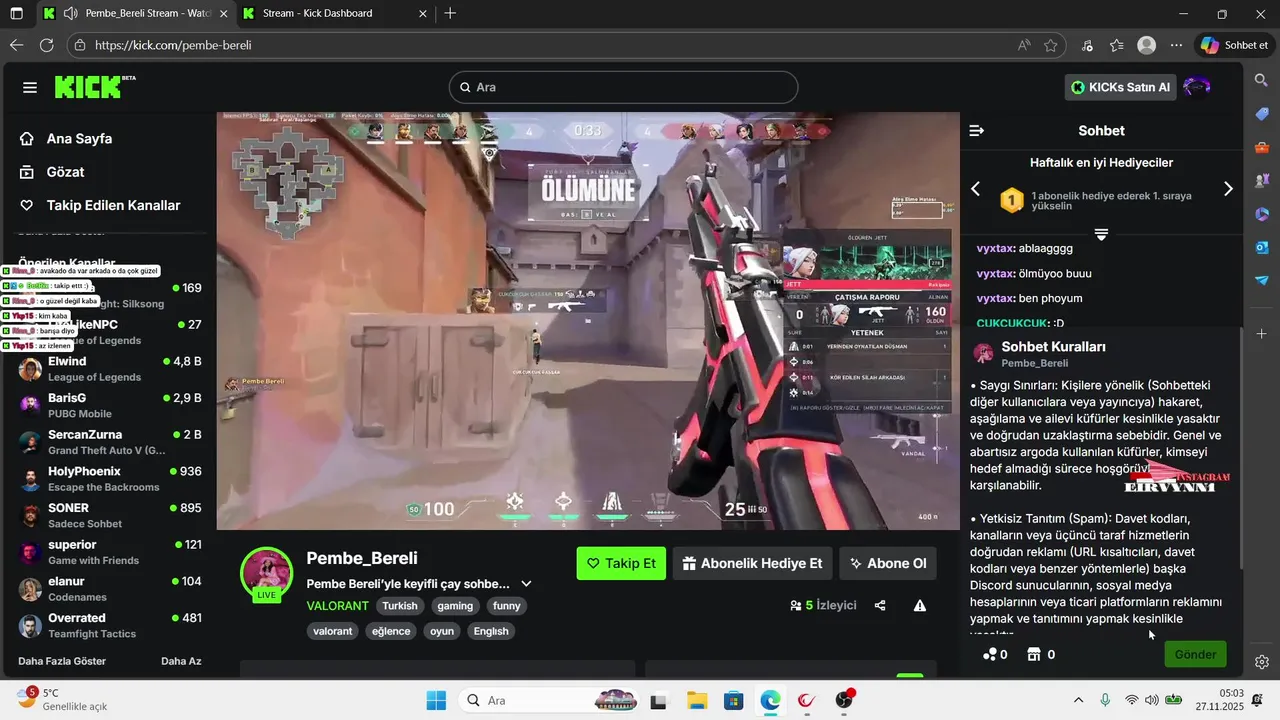This screenshot has width=1280, height=720.
Task: Open the browser tab actions menu
Action: coord(16,14)
